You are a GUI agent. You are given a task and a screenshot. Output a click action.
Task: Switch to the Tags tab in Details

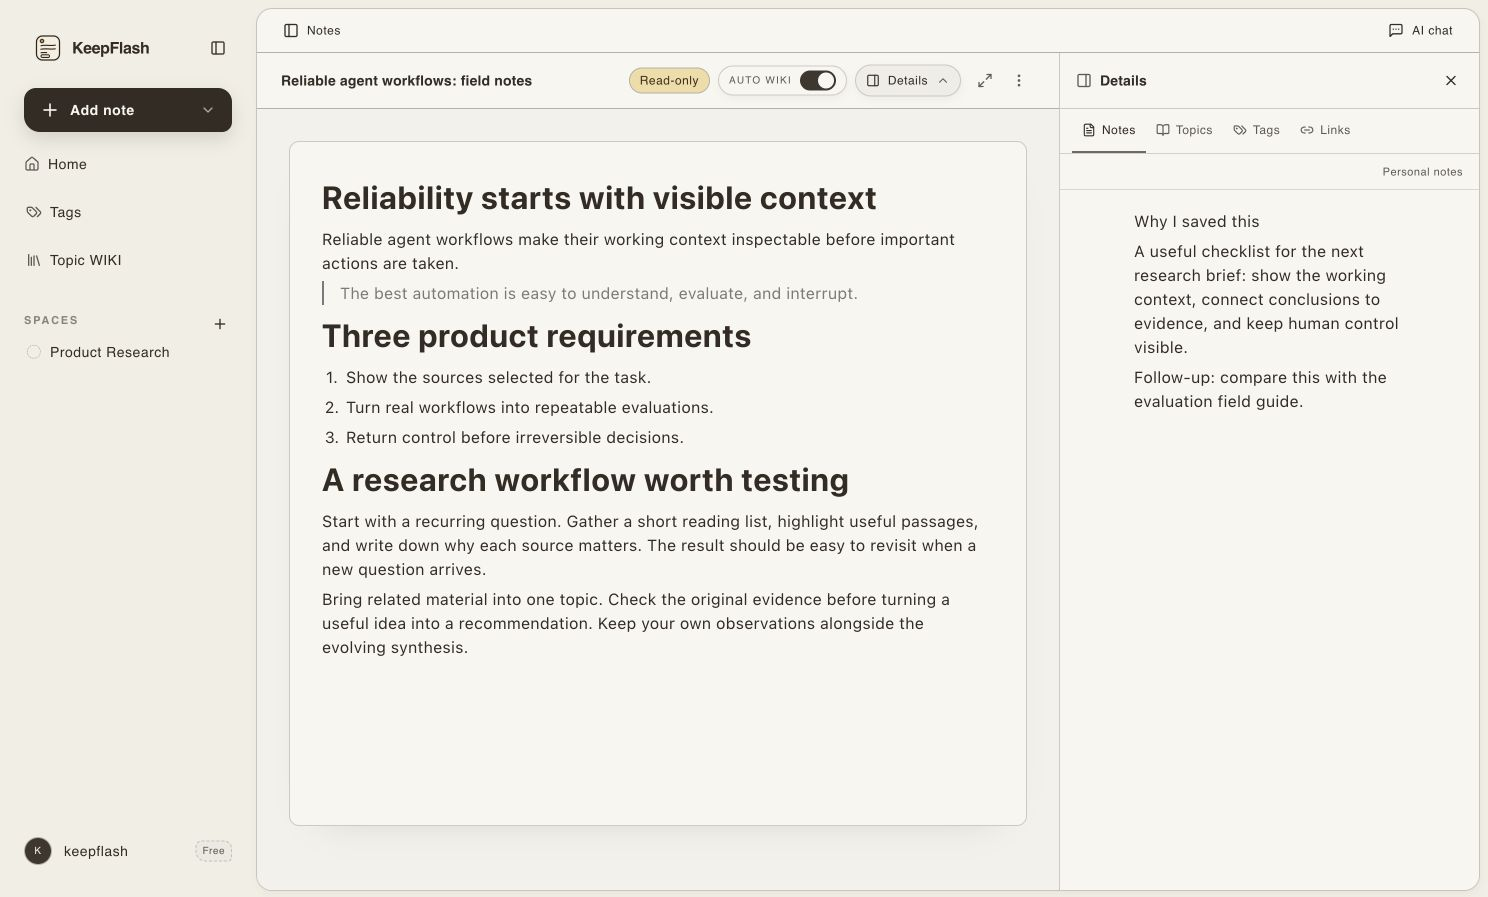(1257, 130)
